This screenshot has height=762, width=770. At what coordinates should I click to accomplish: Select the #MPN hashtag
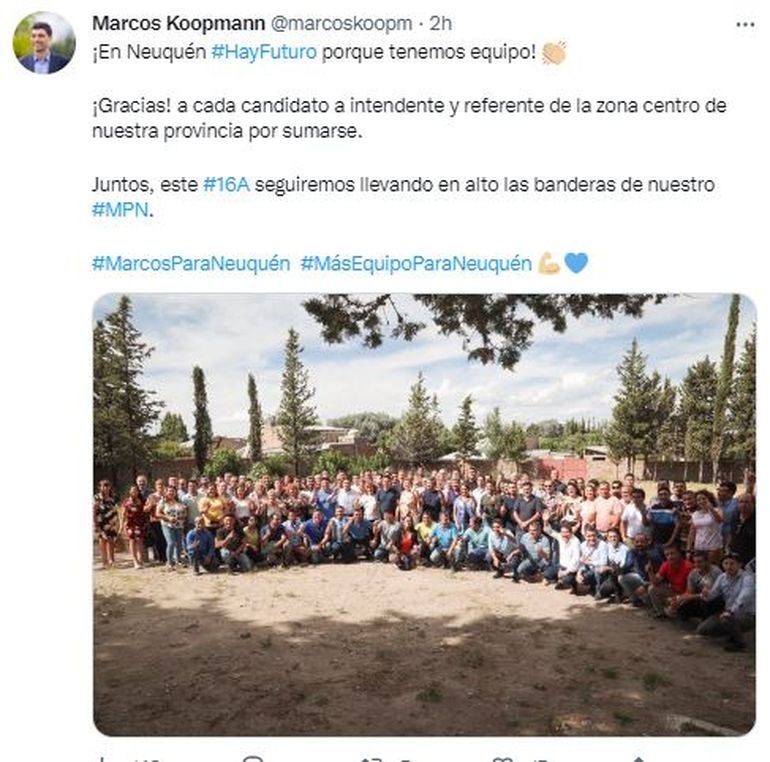click(120, 210)
